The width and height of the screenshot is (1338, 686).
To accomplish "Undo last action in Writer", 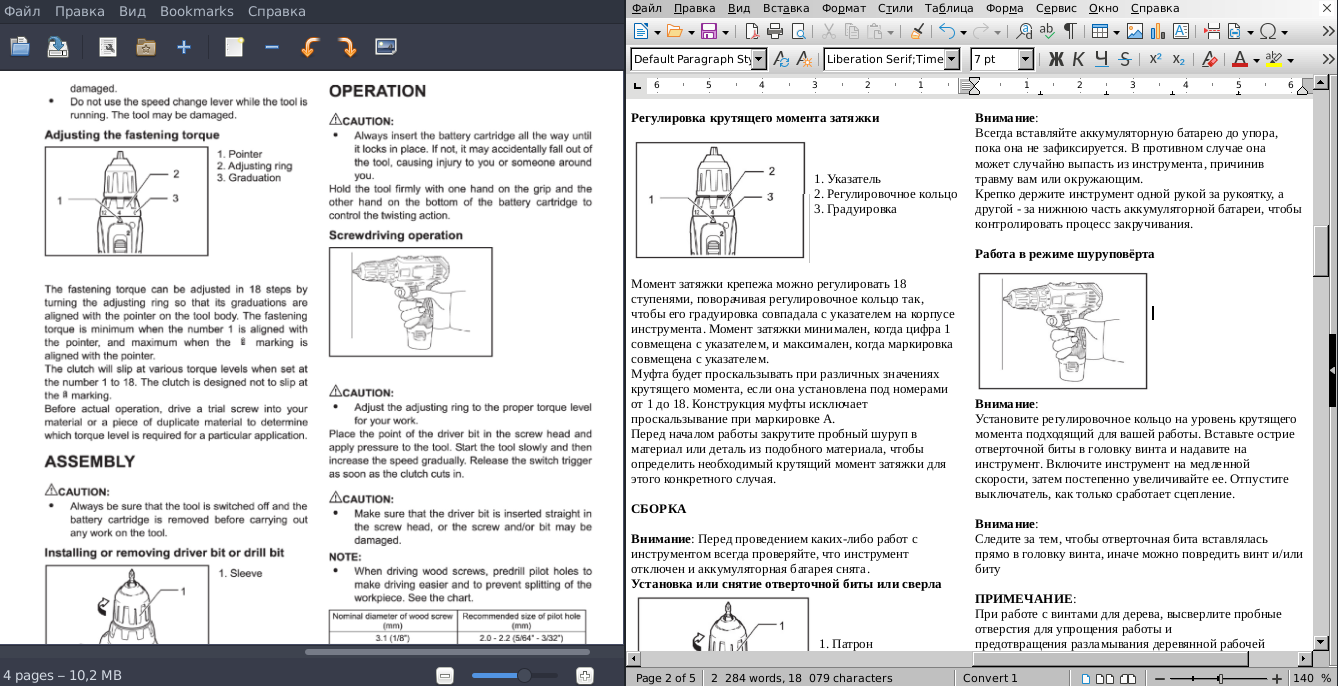I will click(946, 32).
